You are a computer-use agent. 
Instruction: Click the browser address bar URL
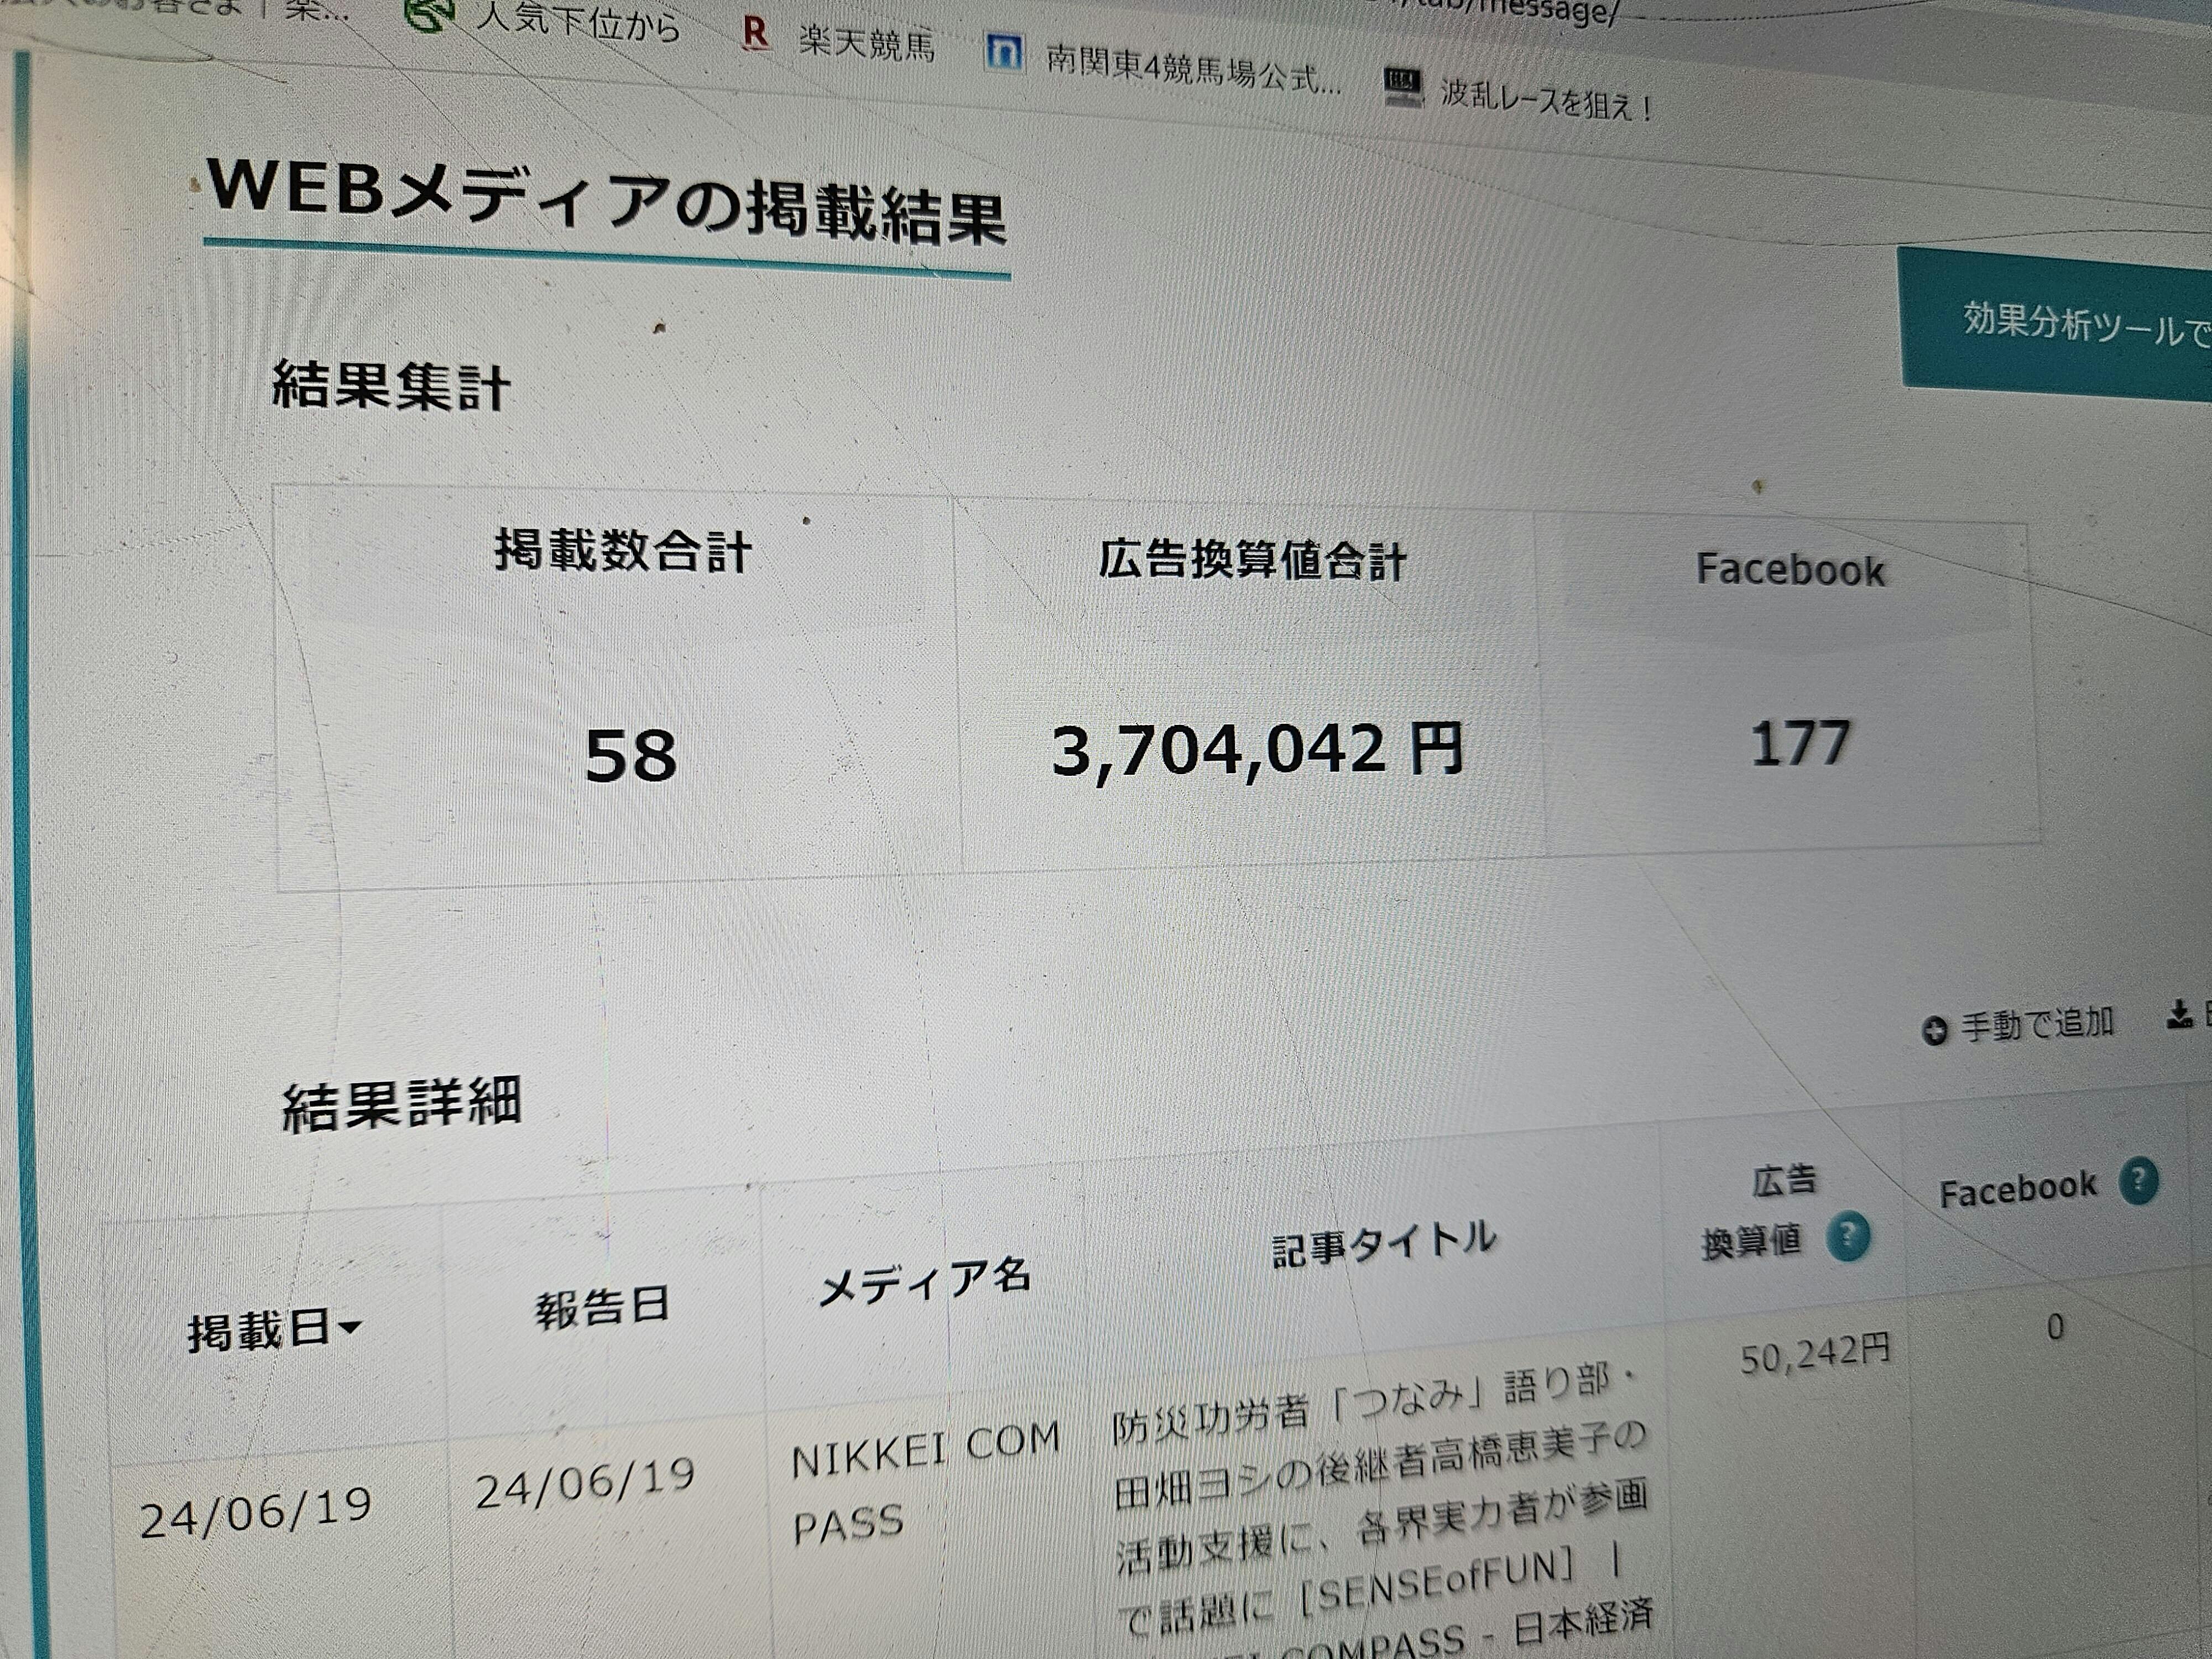pyautogui.click(x=1540, y=12)
